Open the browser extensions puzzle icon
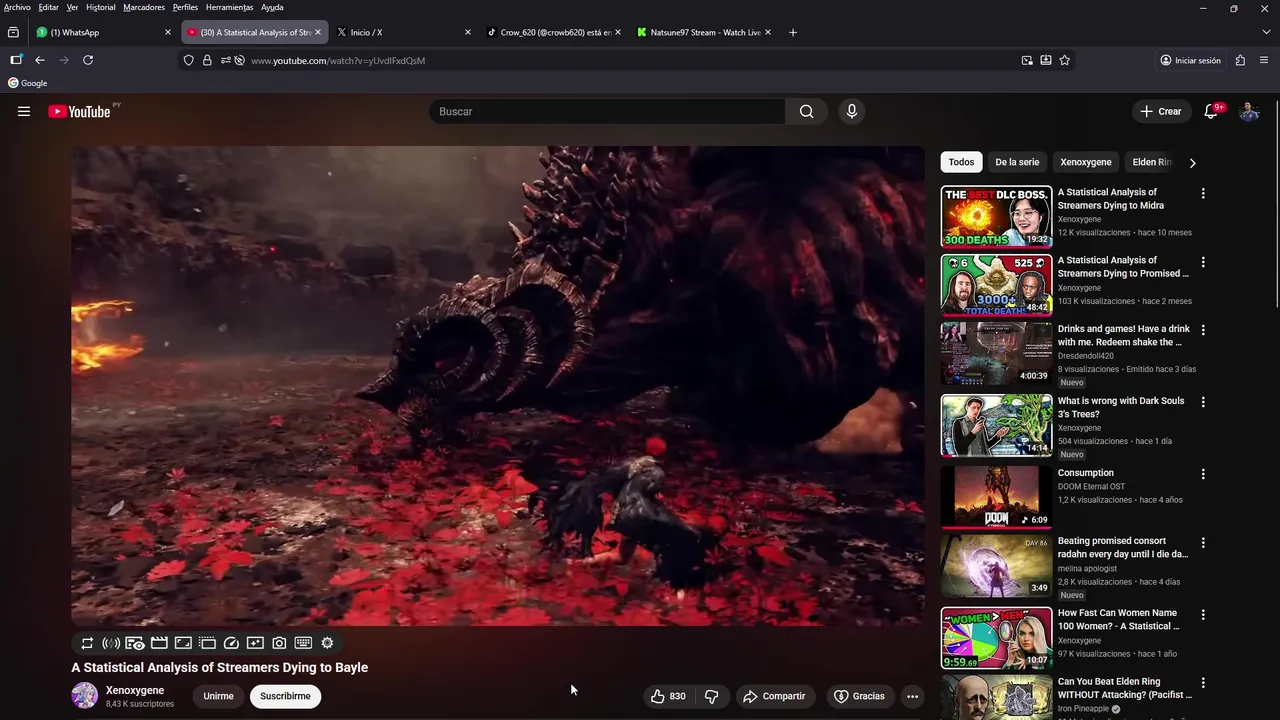The height and width of the screenshot is (720, 1280). [1241, 60]
